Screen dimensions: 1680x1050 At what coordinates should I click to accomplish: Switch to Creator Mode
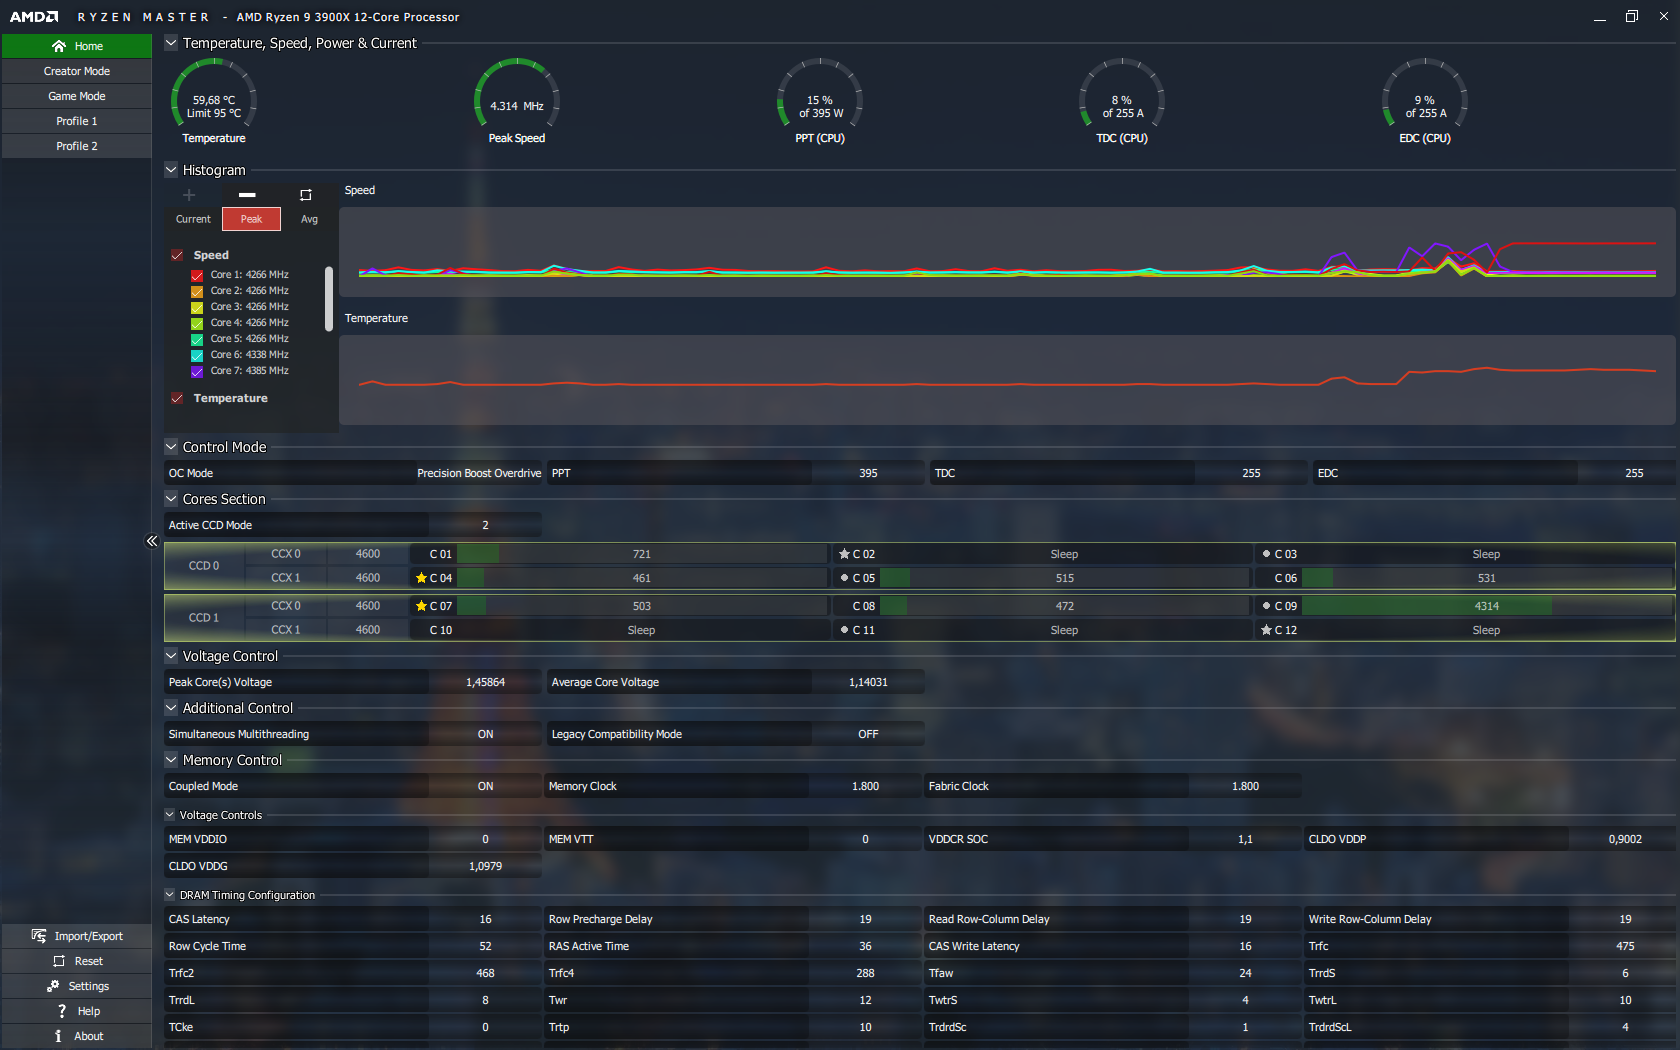(77, 71)
